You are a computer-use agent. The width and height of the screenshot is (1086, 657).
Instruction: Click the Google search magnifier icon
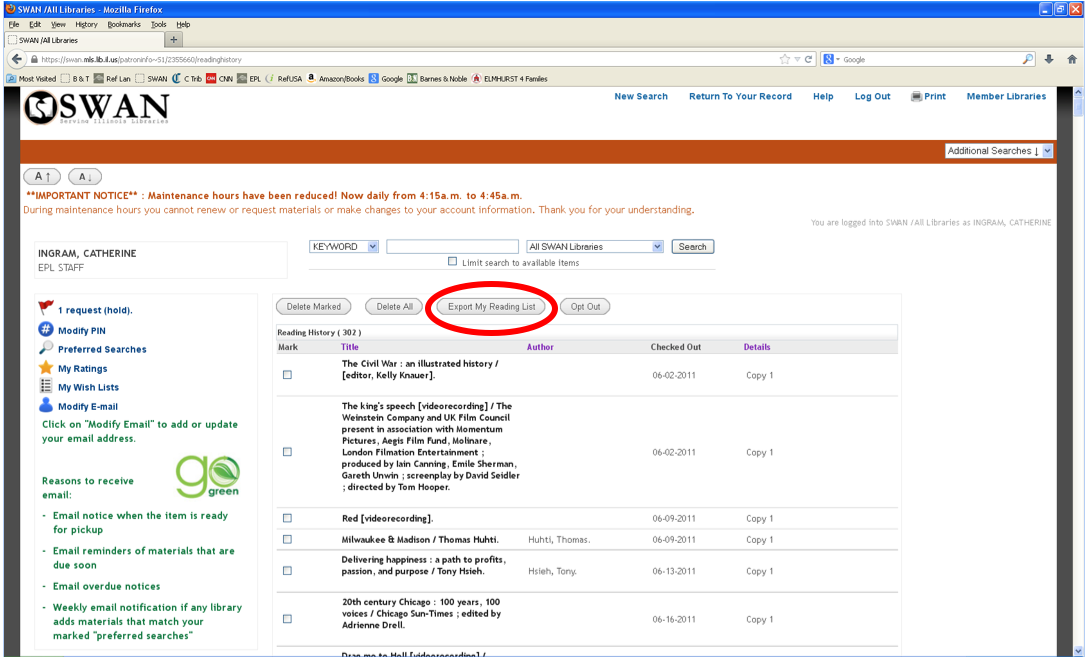point(1028,60)
